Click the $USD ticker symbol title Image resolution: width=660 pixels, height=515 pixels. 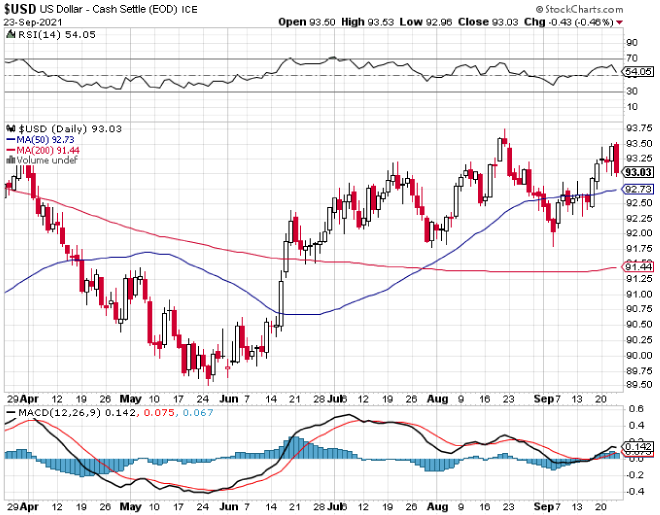[x=22, y=8]
